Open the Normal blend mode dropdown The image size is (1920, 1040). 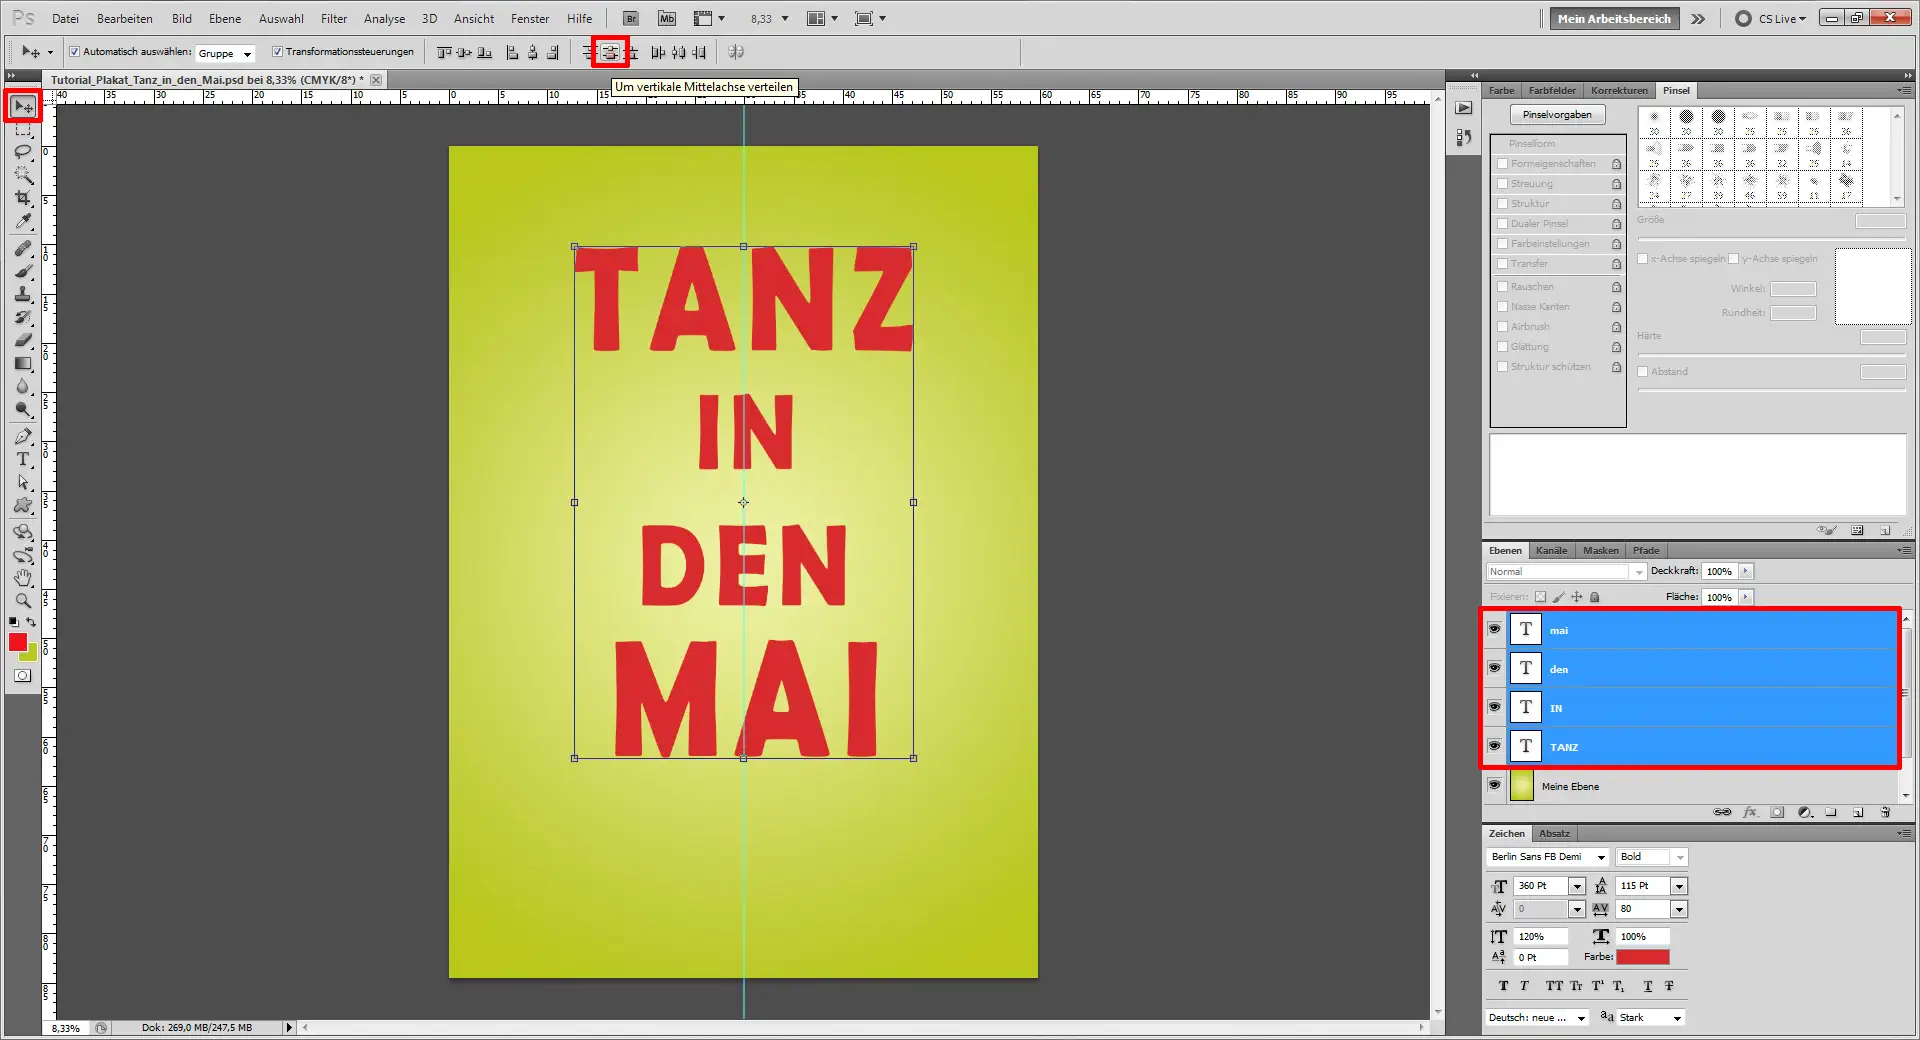(x=1637, y=571)
